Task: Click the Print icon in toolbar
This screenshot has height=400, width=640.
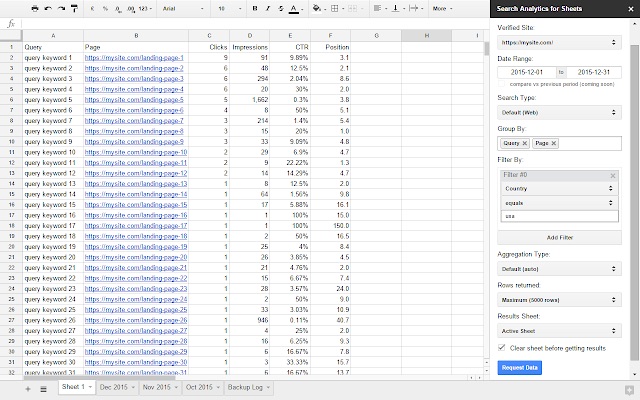Action: tap(35, 8)
